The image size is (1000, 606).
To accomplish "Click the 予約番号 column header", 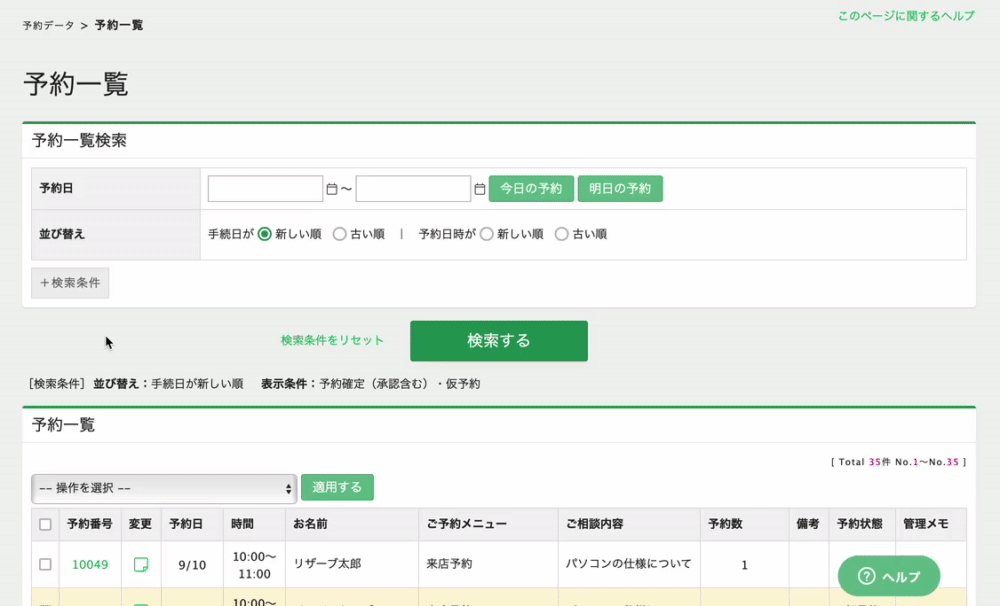I will [x=89, y=524].
